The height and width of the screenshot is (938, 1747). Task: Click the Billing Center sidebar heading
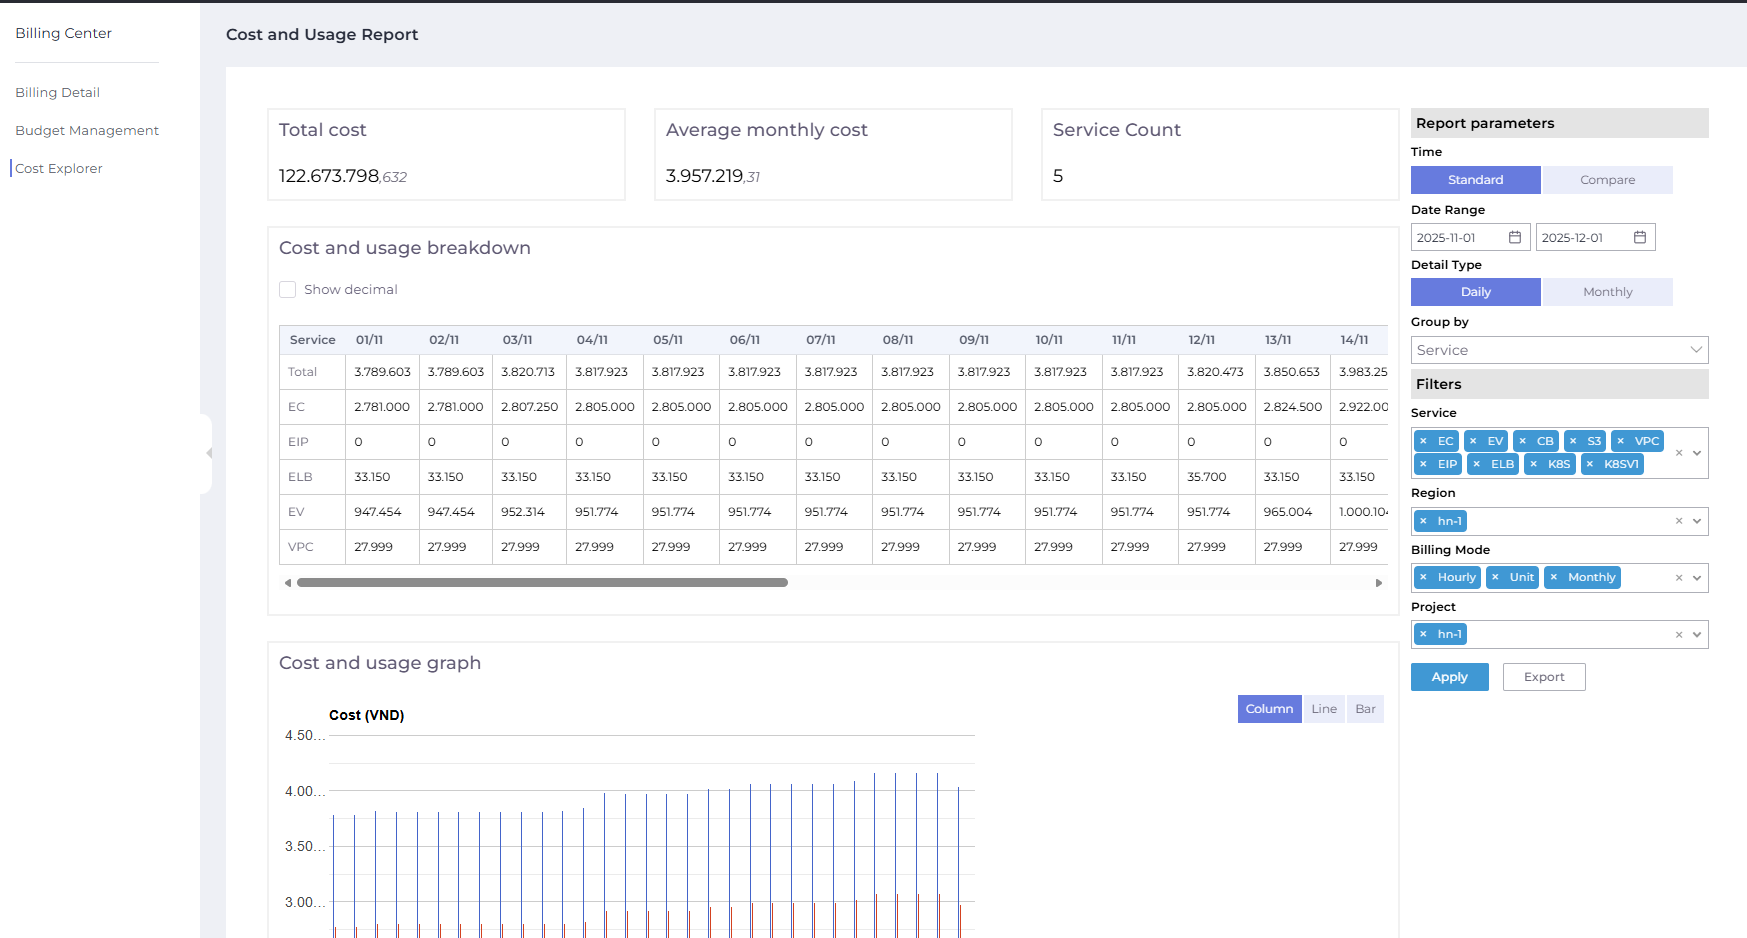(63, 33)
